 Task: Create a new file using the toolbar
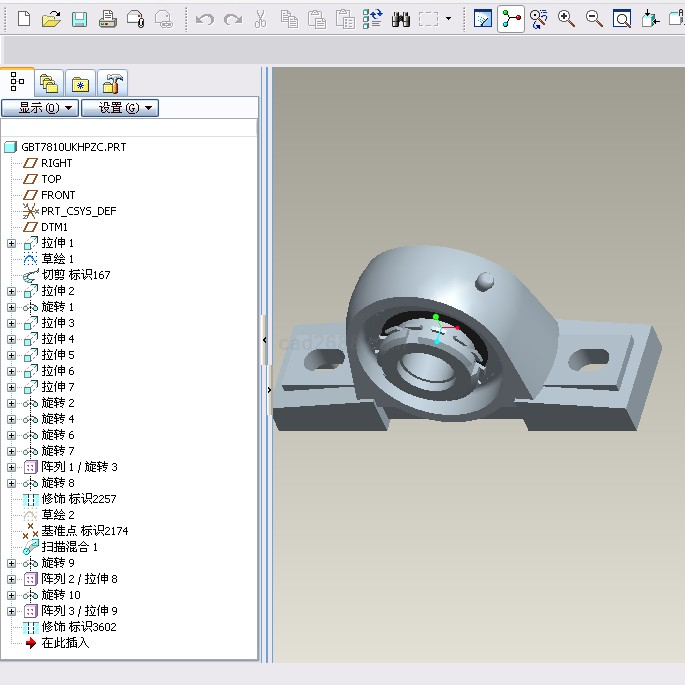24,19
